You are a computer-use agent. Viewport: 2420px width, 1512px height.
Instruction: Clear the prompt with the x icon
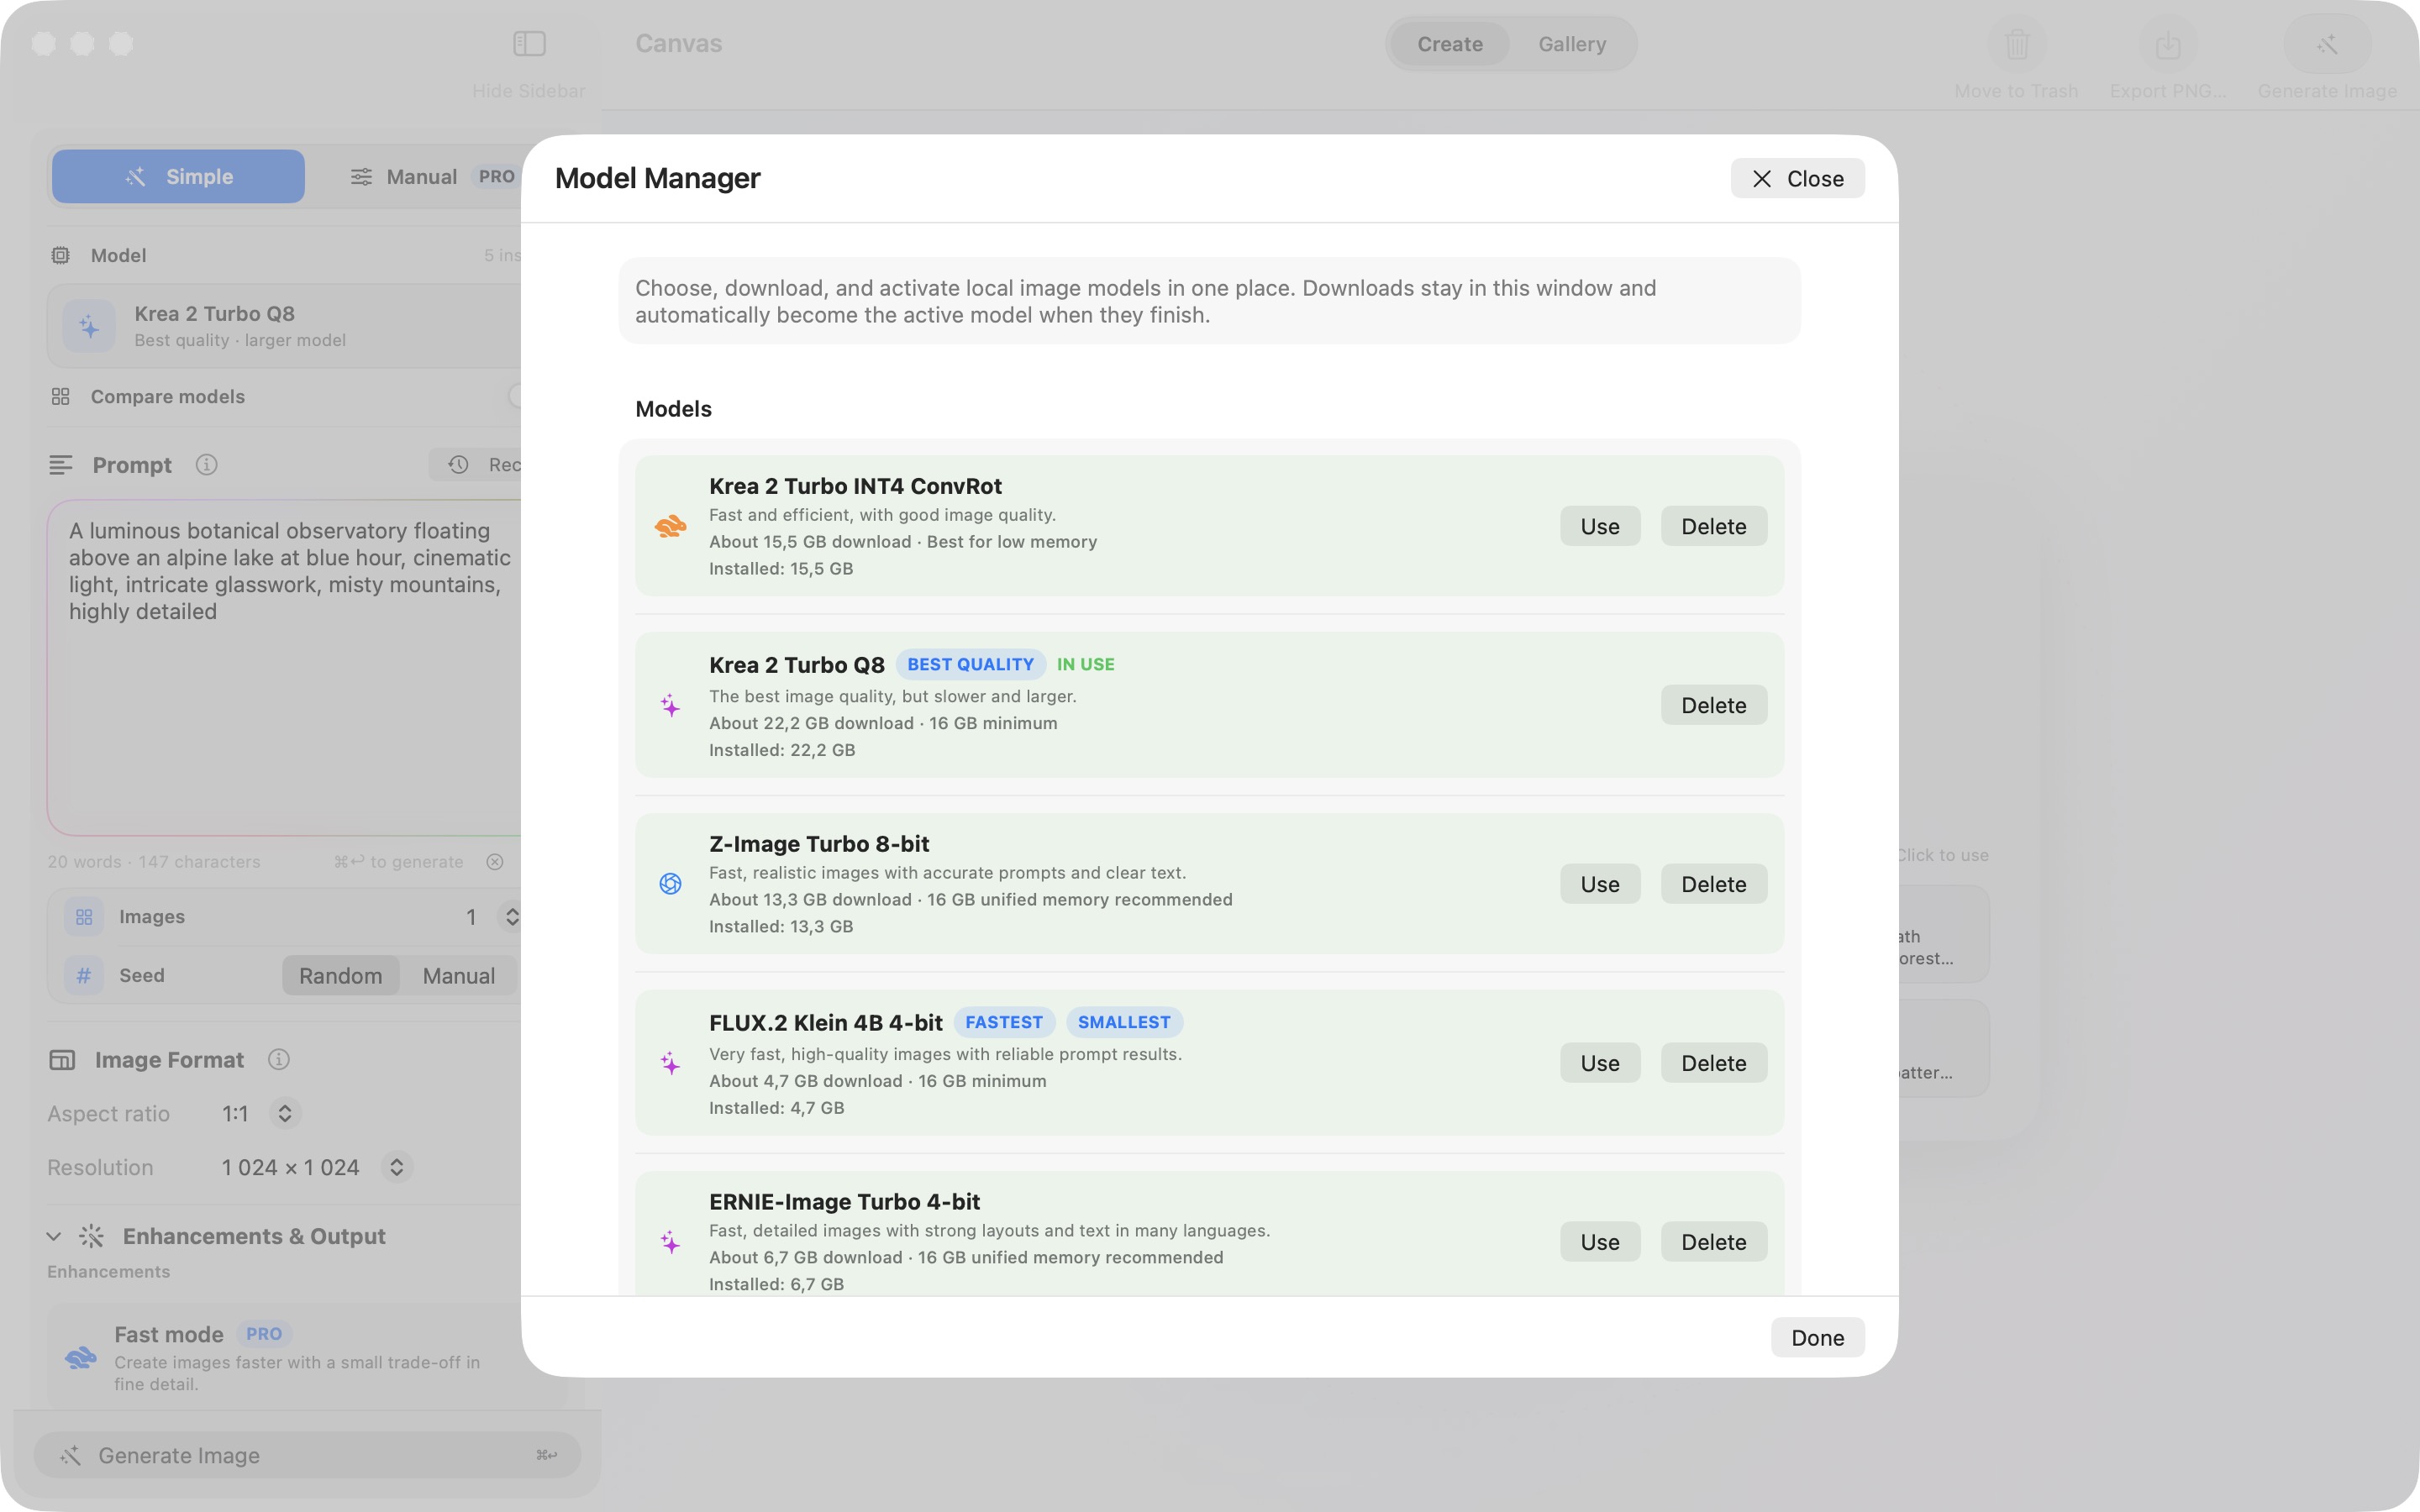pos(495,862)
